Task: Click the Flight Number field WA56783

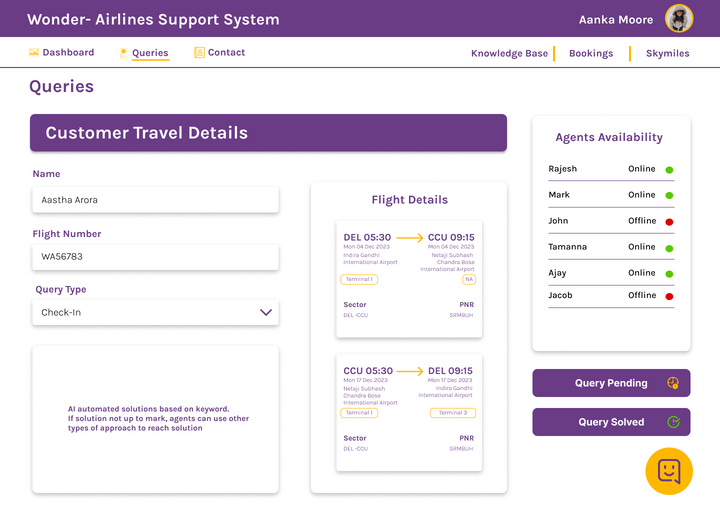Action: coord(155,257)
